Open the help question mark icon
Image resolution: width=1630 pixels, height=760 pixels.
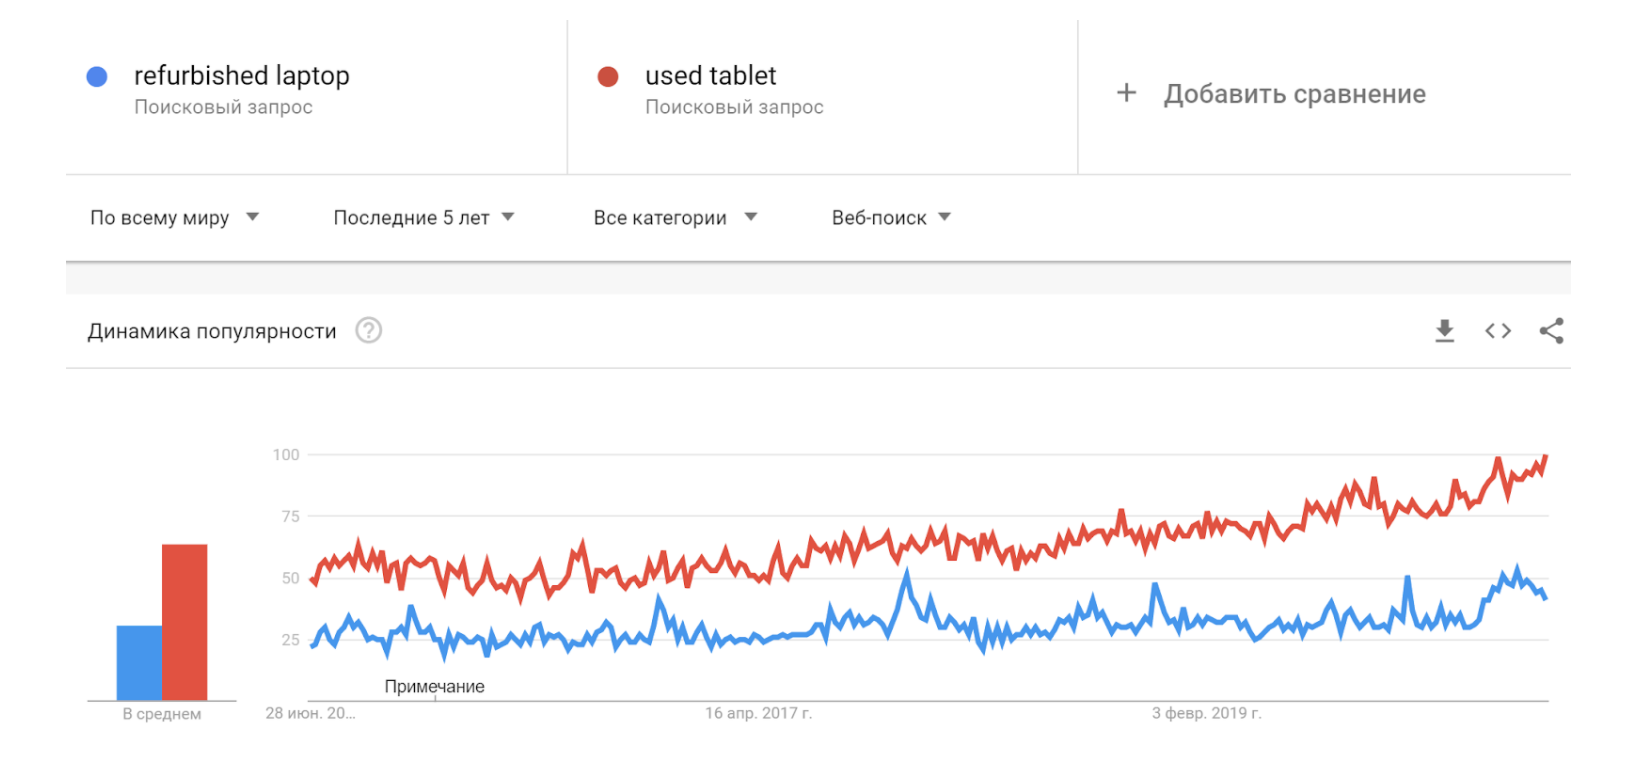point(369,330)
